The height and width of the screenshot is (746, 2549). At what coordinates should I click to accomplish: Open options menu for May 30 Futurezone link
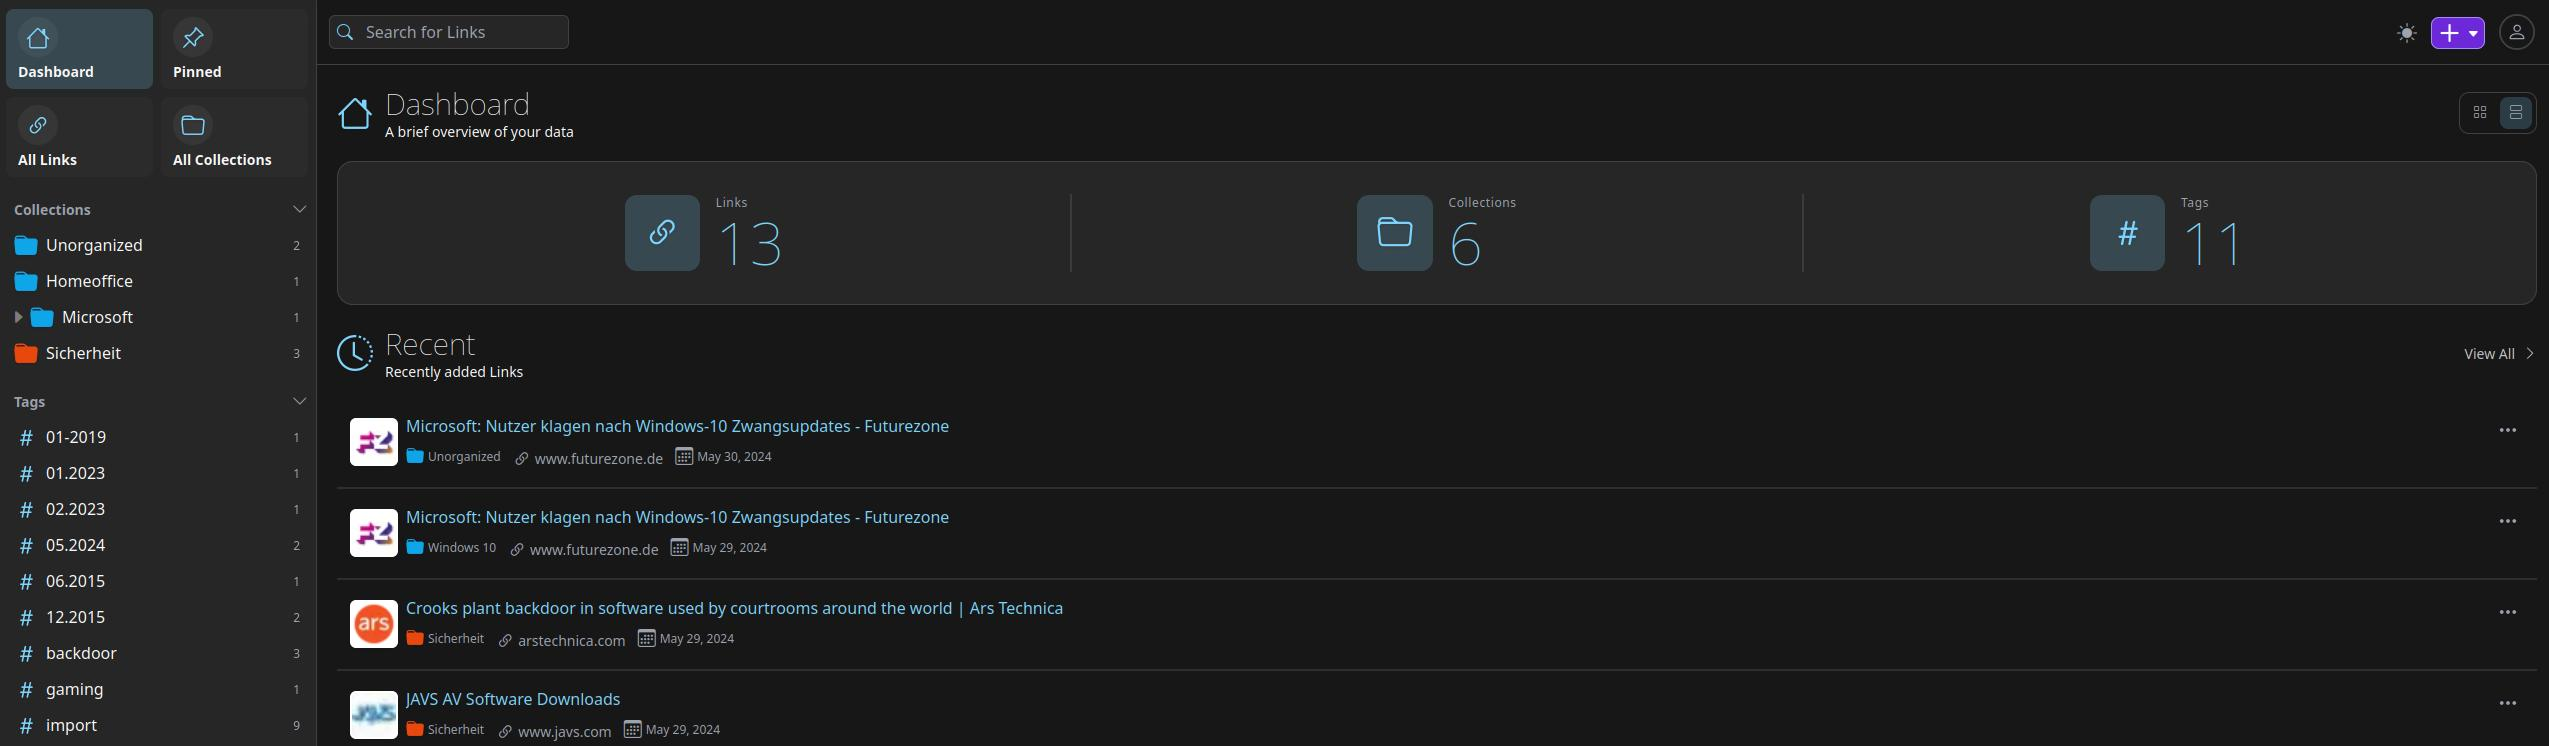(x=2507, y=430)
